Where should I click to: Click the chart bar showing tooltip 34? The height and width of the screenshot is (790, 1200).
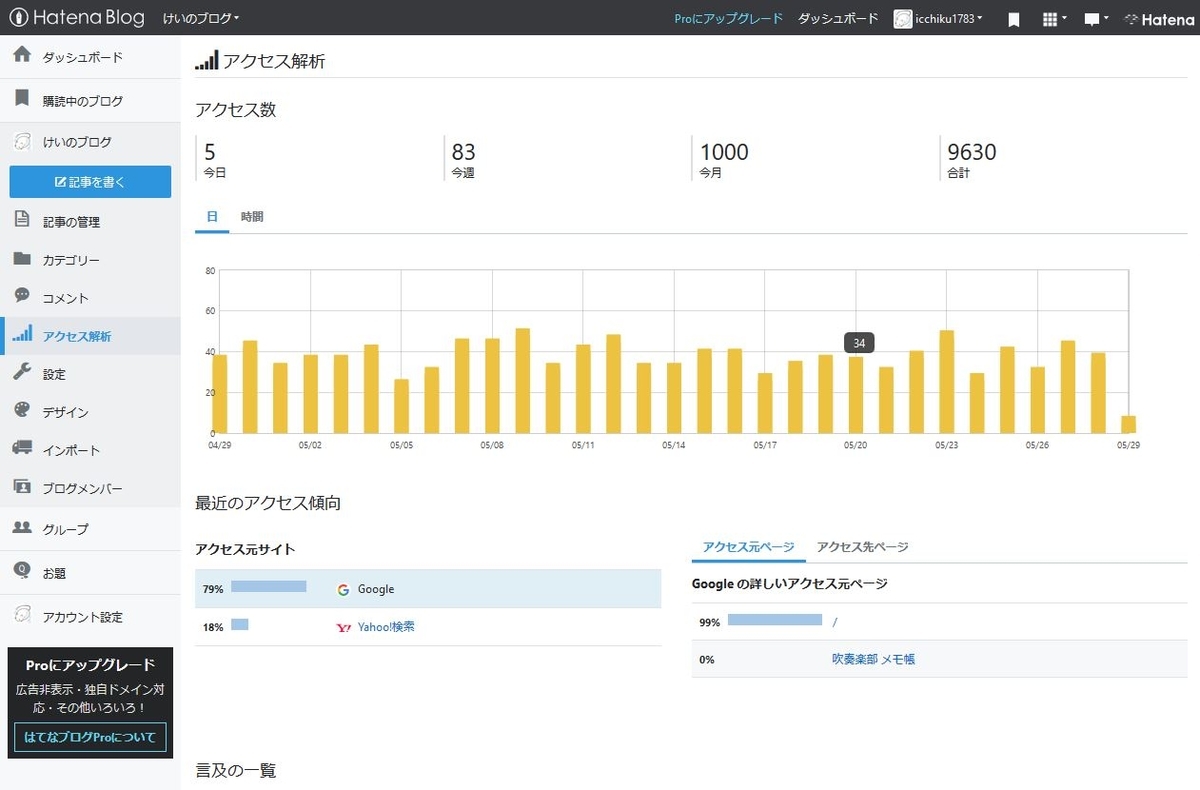[856, 395]
